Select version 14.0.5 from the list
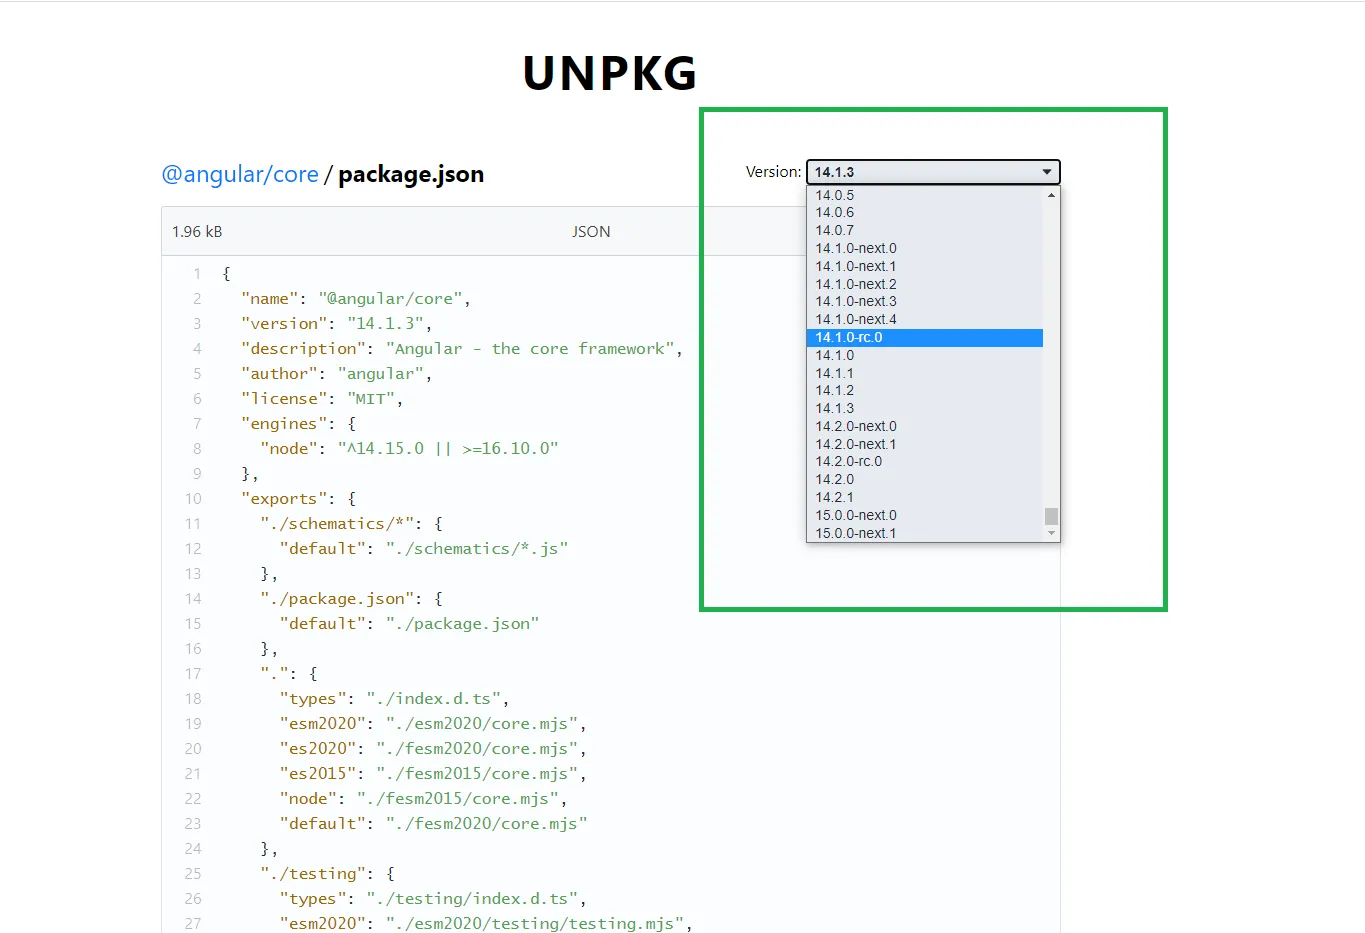The width and height of the screenshot is (1365, 933). [925, 195]
